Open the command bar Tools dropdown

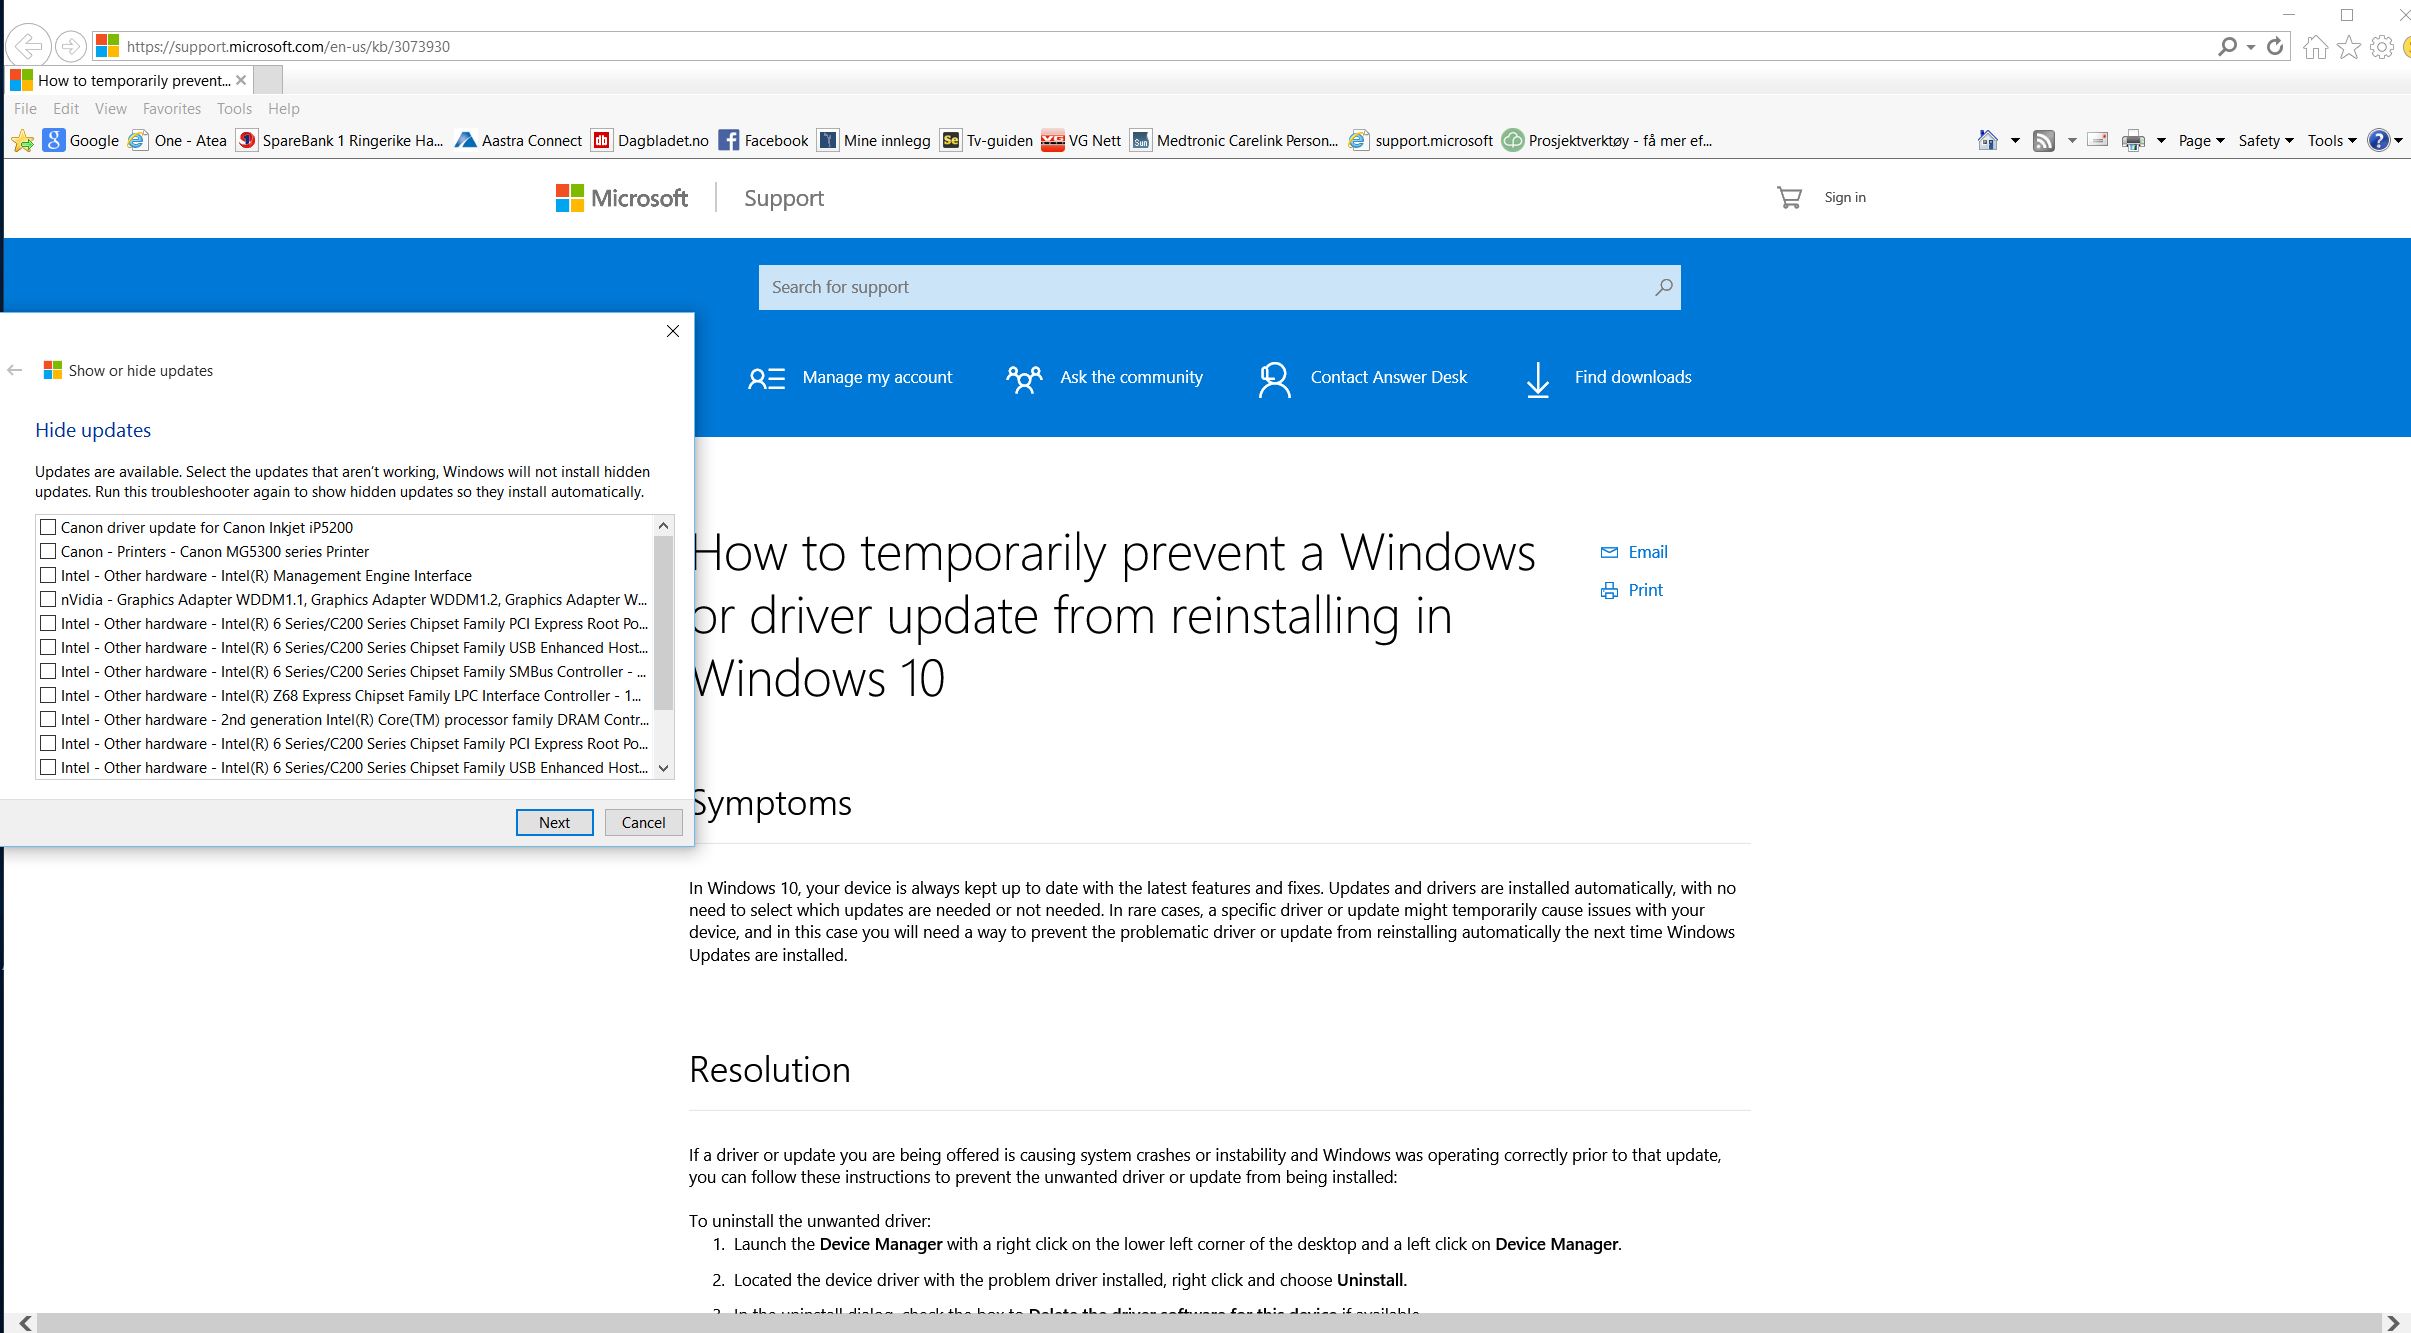[2331, 140]
